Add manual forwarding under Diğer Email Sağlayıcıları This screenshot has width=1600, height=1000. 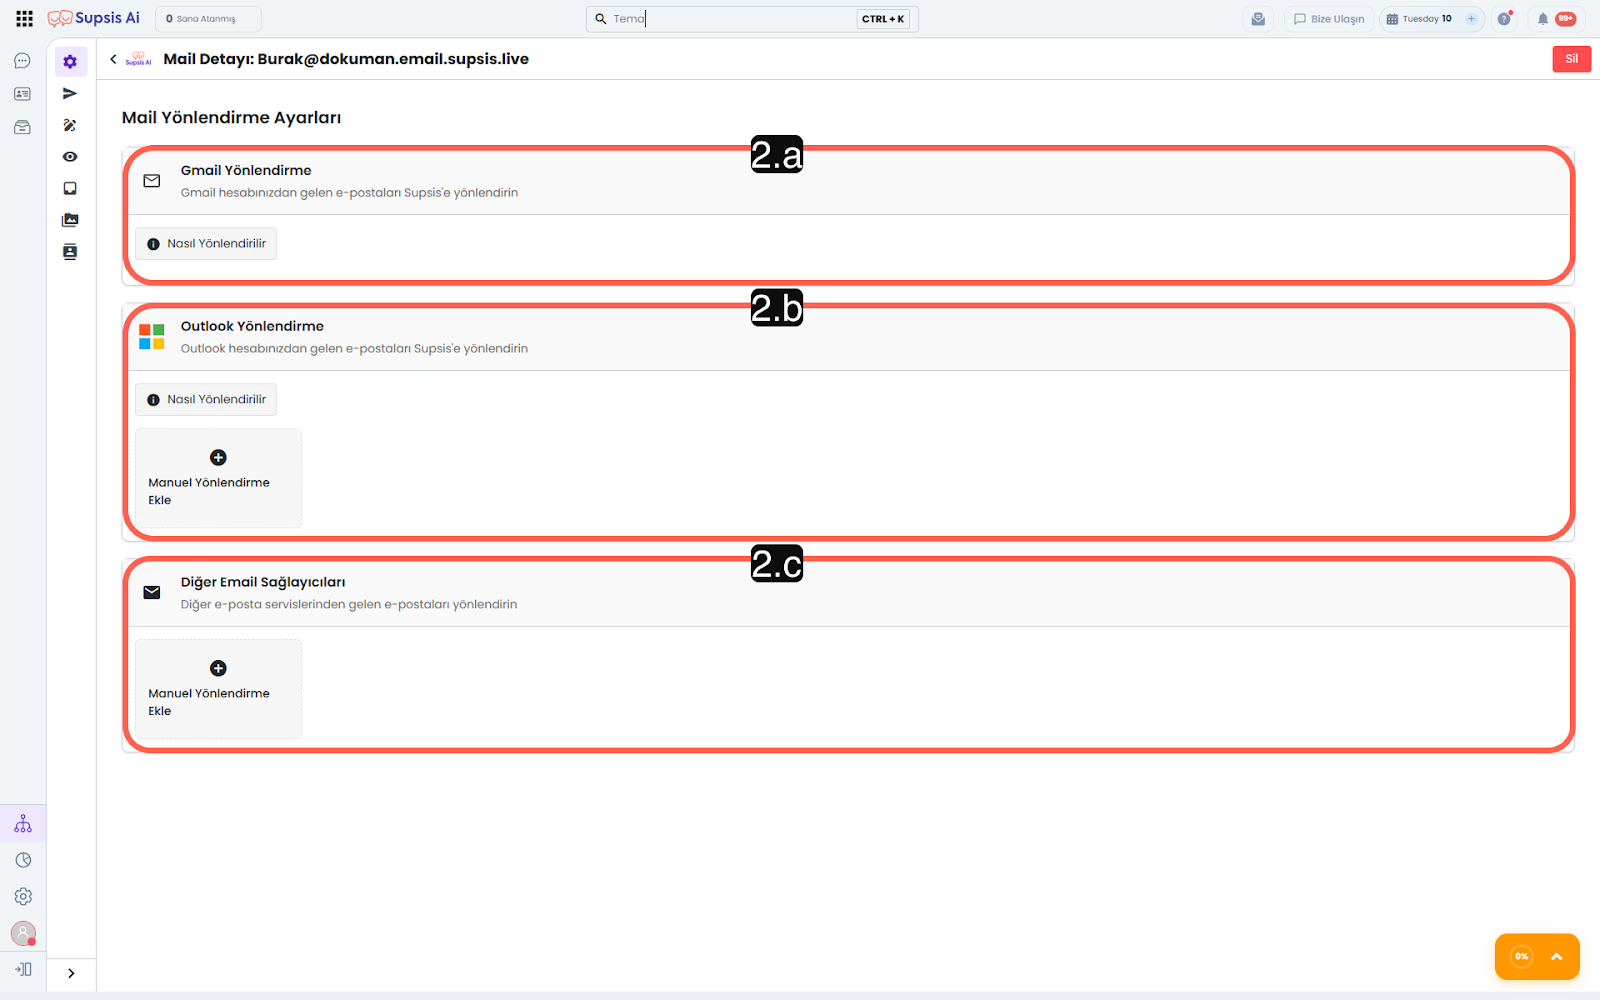point(218,689)
